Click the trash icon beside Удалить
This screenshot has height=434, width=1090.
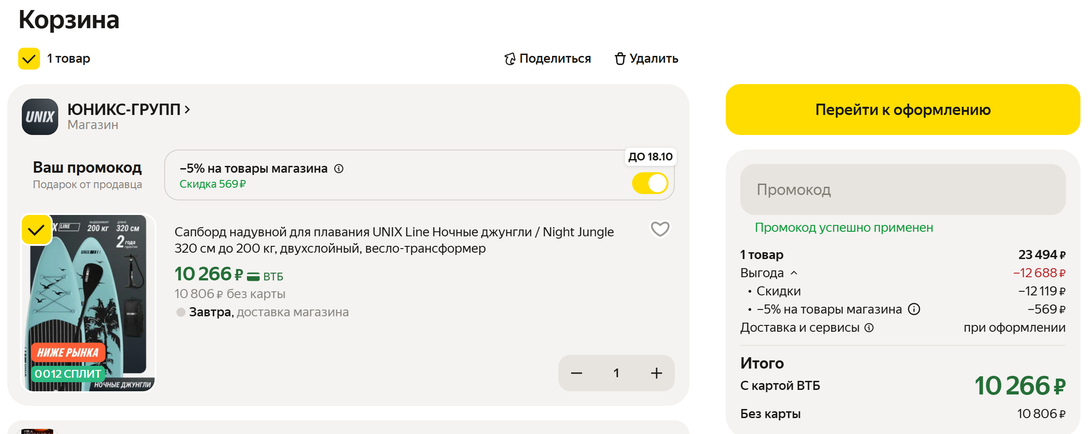tap(620, 59)
